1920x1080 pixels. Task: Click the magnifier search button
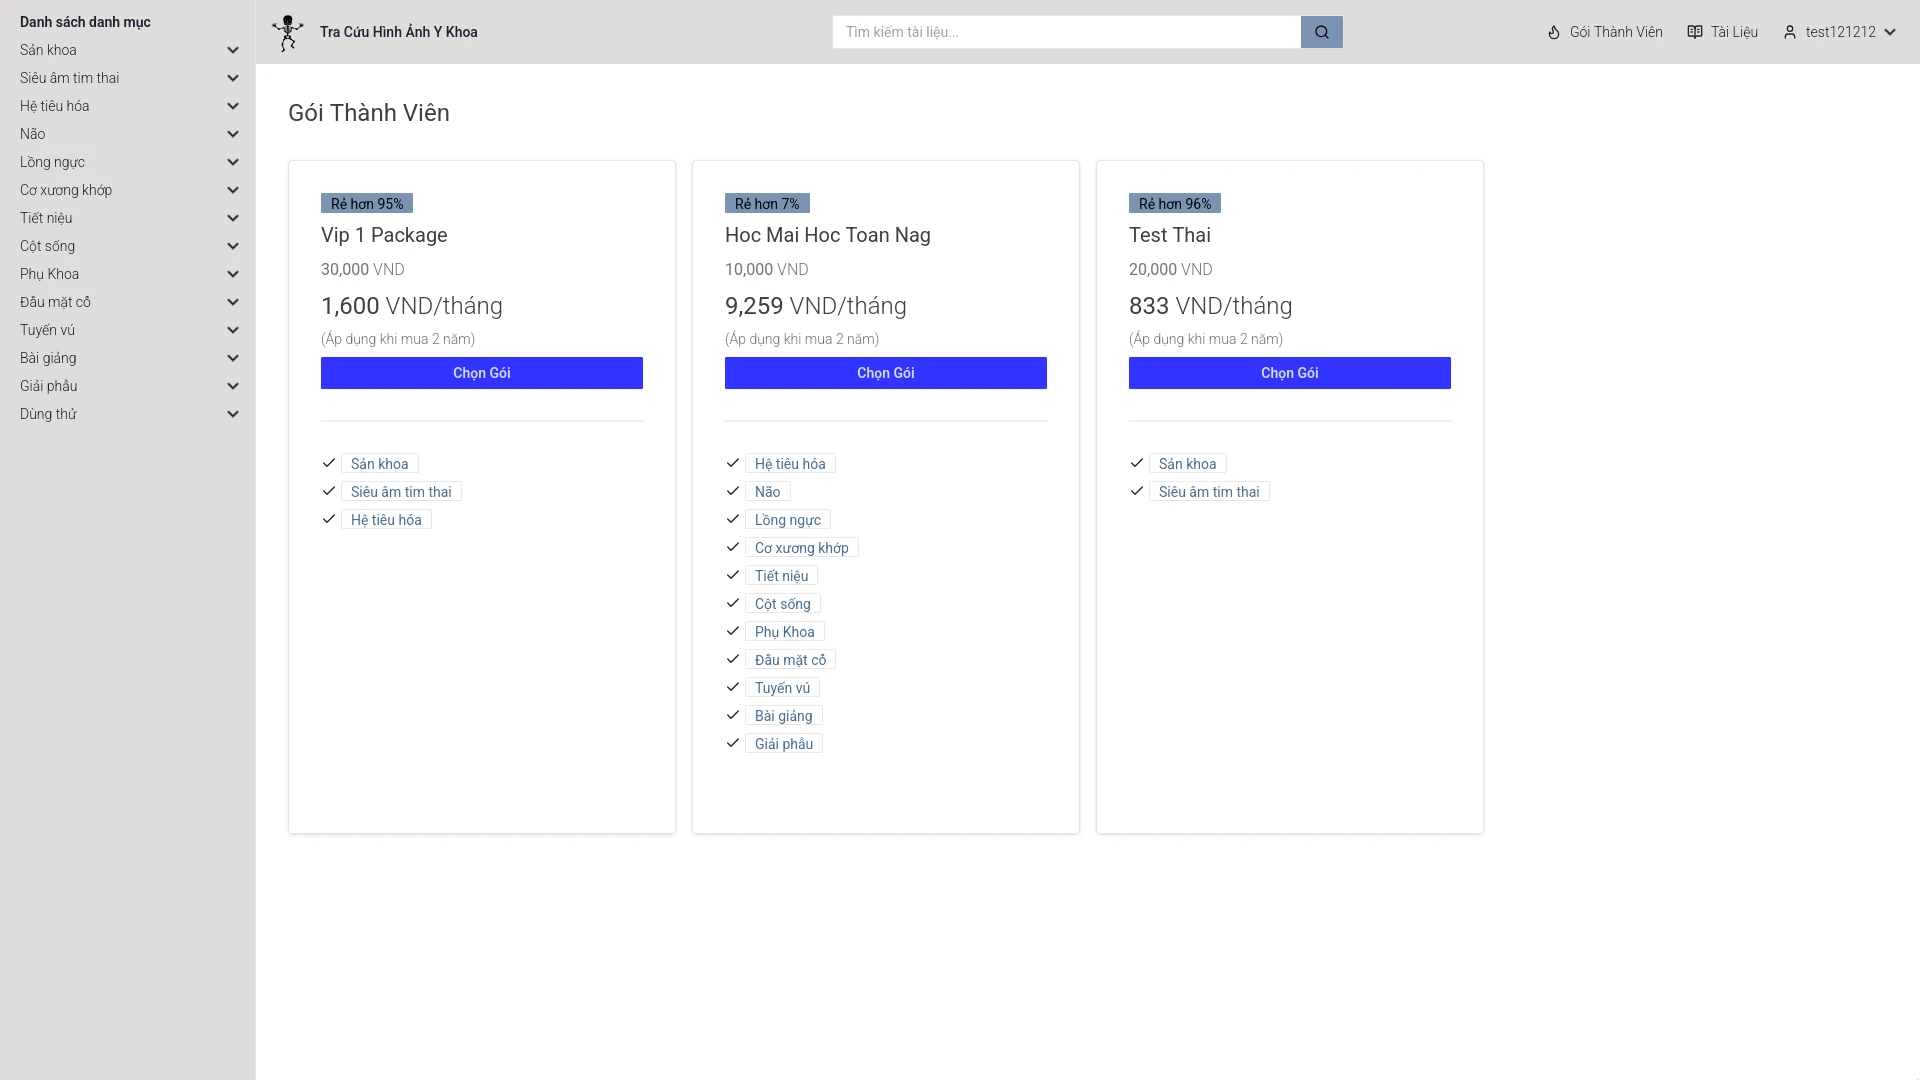(x=1321, y=32)
